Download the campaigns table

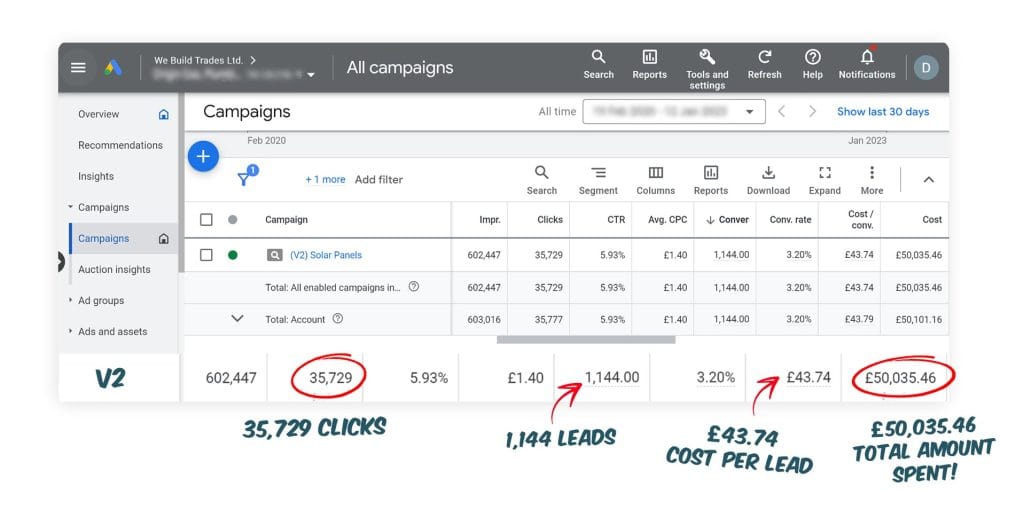(768, 173)
